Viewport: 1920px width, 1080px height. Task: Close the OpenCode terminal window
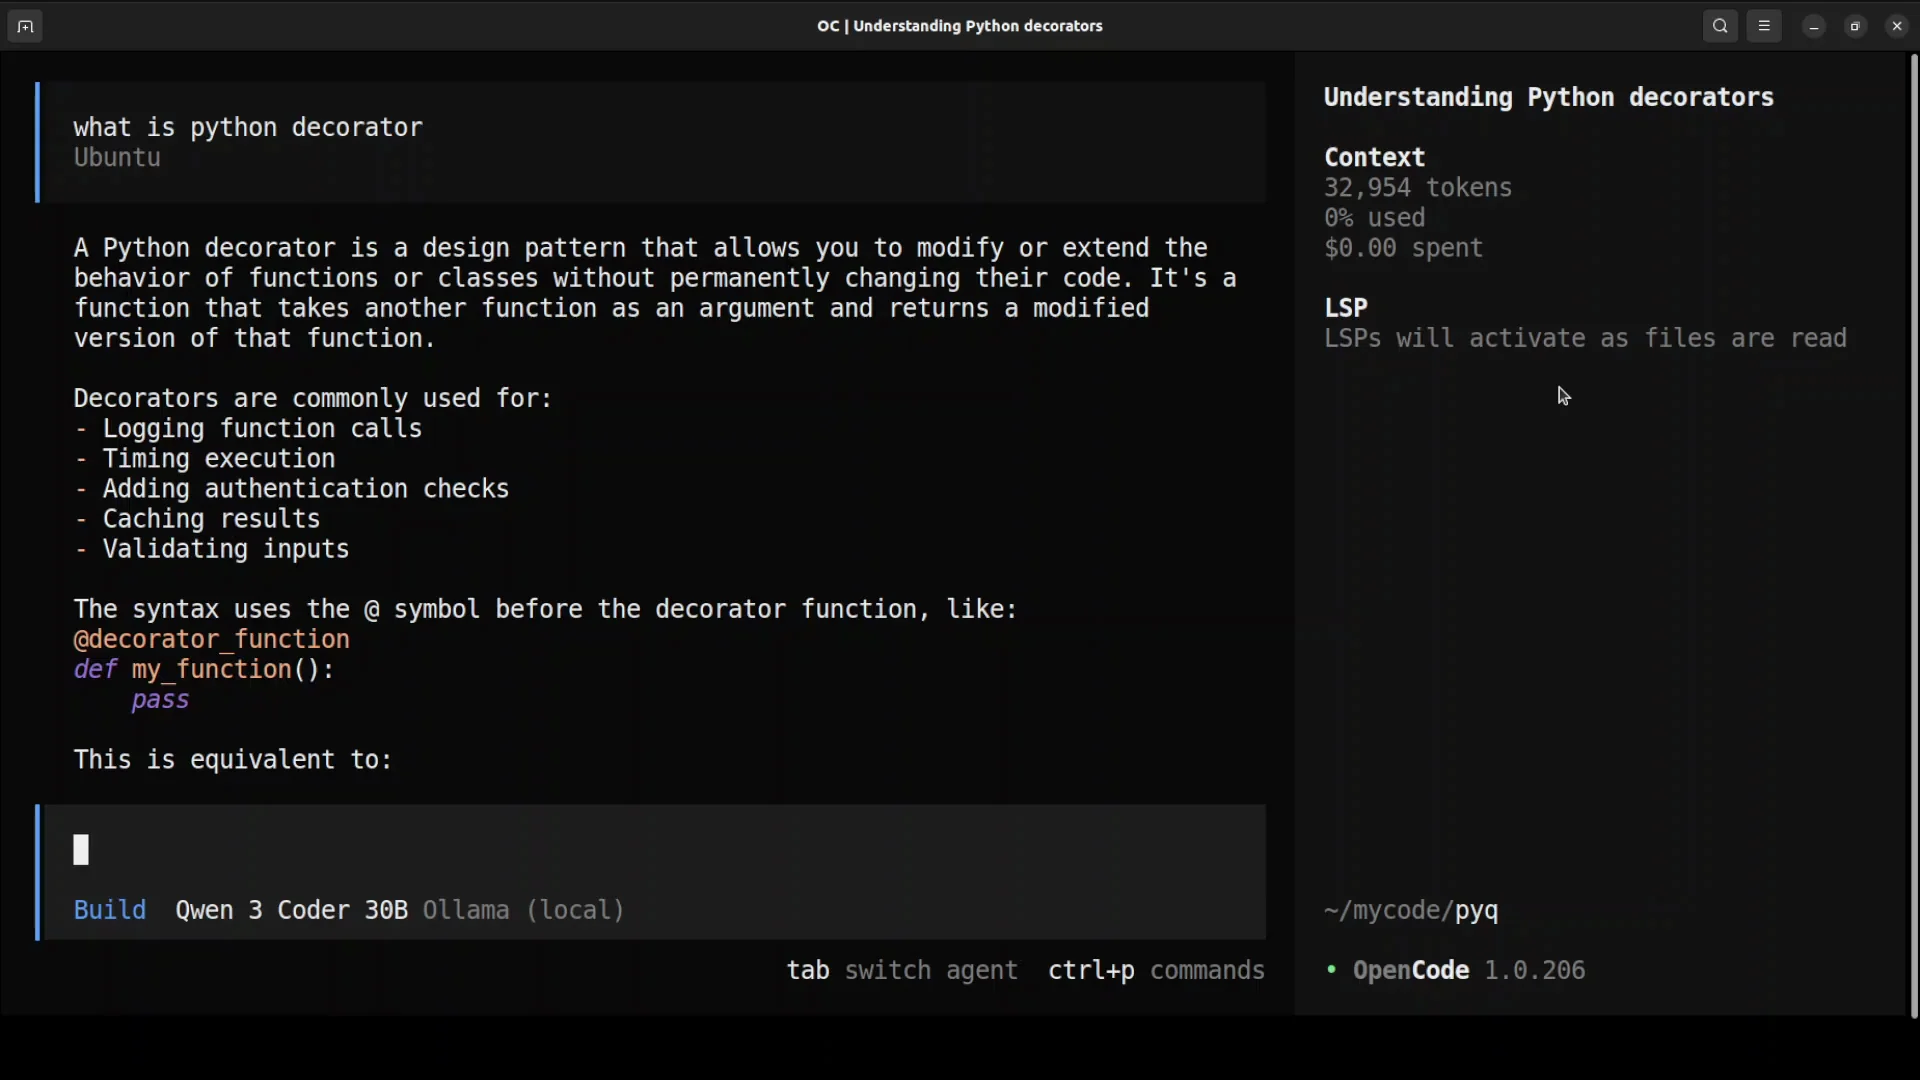click(1897, 27)
